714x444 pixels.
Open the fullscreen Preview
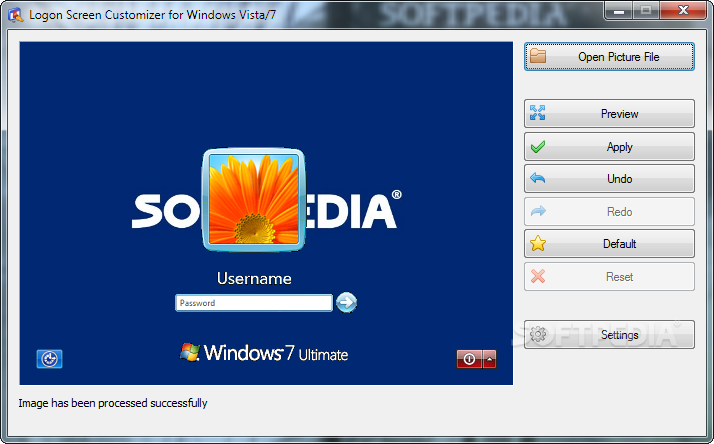click(x=609, y=113)
